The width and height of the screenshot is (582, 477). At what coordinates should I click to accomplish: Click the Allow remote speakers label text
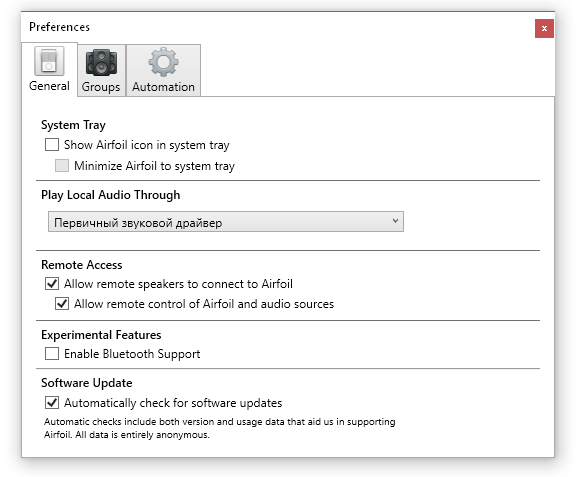[x=178, y=284]
